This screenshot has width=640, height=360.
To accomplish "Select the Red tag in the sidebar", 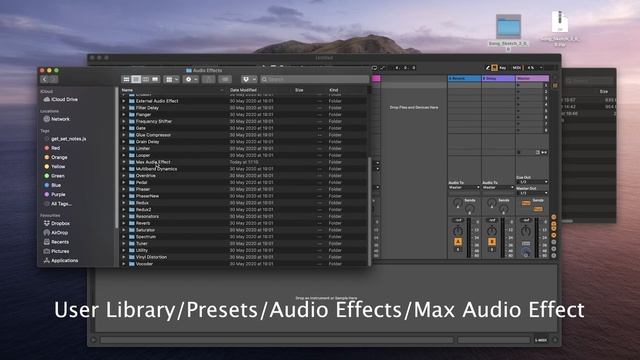I will tap(52, 148).
